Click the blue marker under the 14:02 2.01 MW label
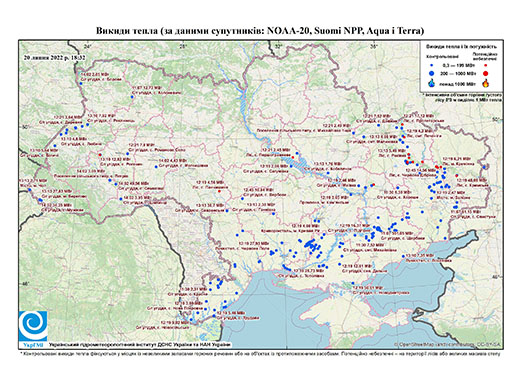The width and height of the screenshot is (520, 368). point(81,83)
